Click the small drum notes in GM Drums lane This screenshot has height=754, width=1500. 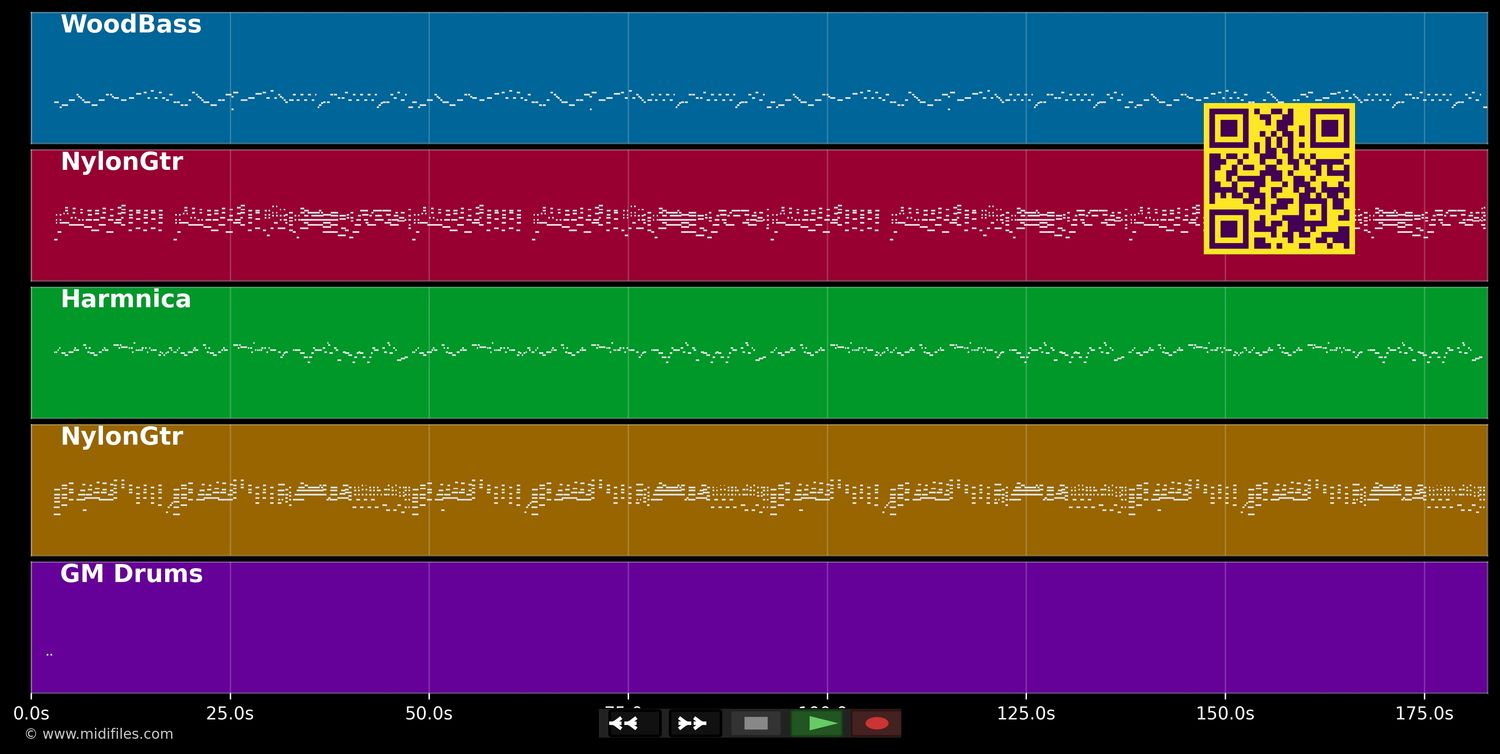coord(49,654)
